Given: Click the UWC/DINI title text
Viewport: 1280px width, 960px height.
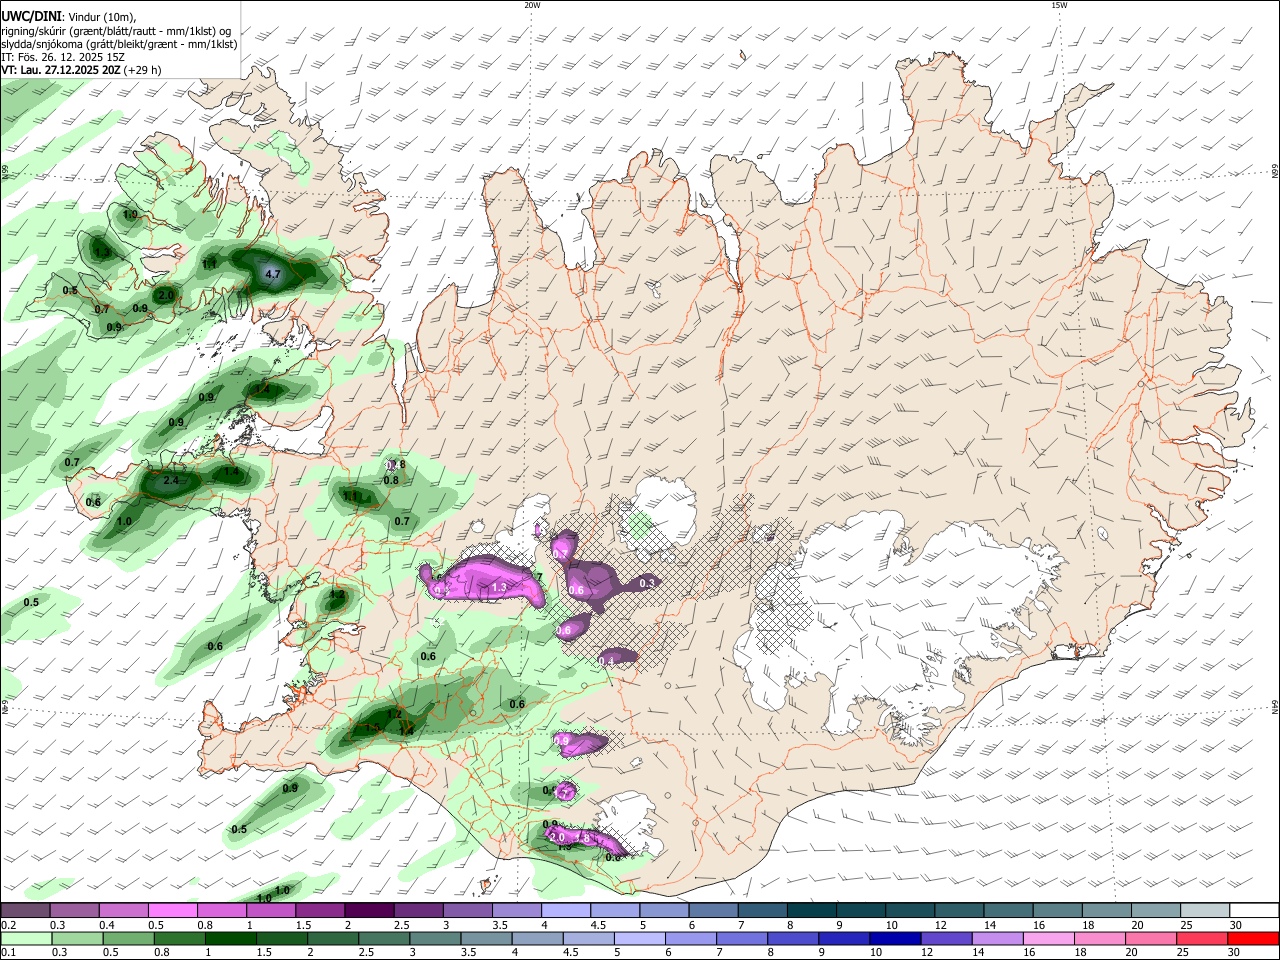Looking at the screenshot, I should [31, 16].
